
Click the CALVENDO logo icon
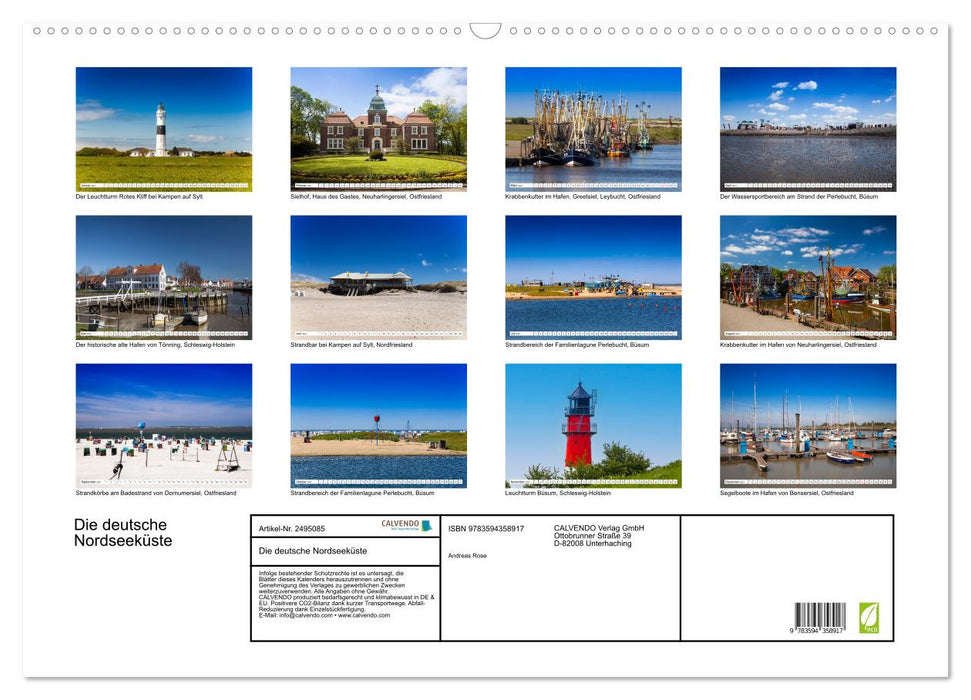407,525
